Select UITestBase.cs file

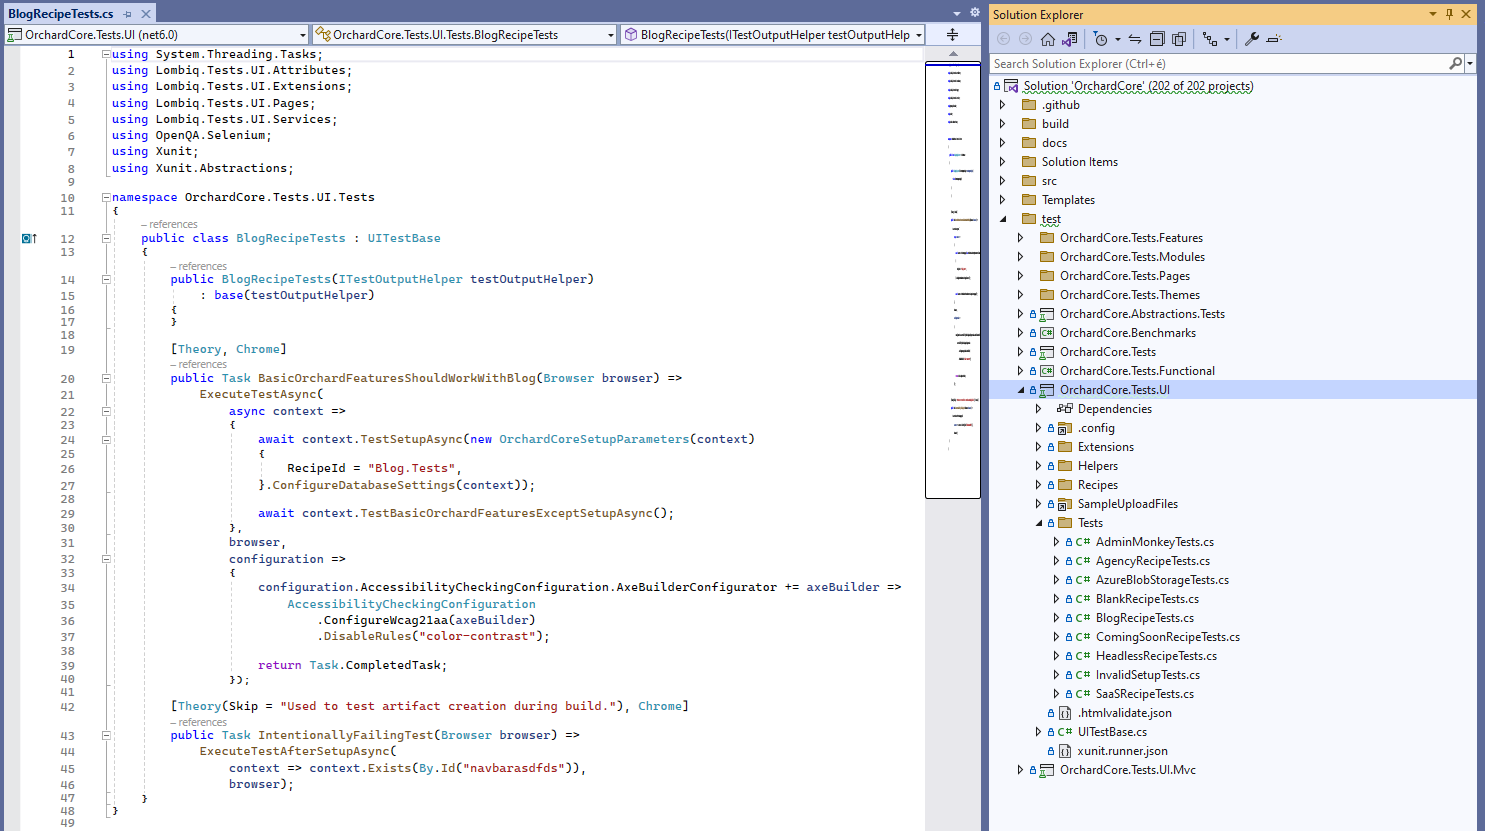(x=1112, y=732)
